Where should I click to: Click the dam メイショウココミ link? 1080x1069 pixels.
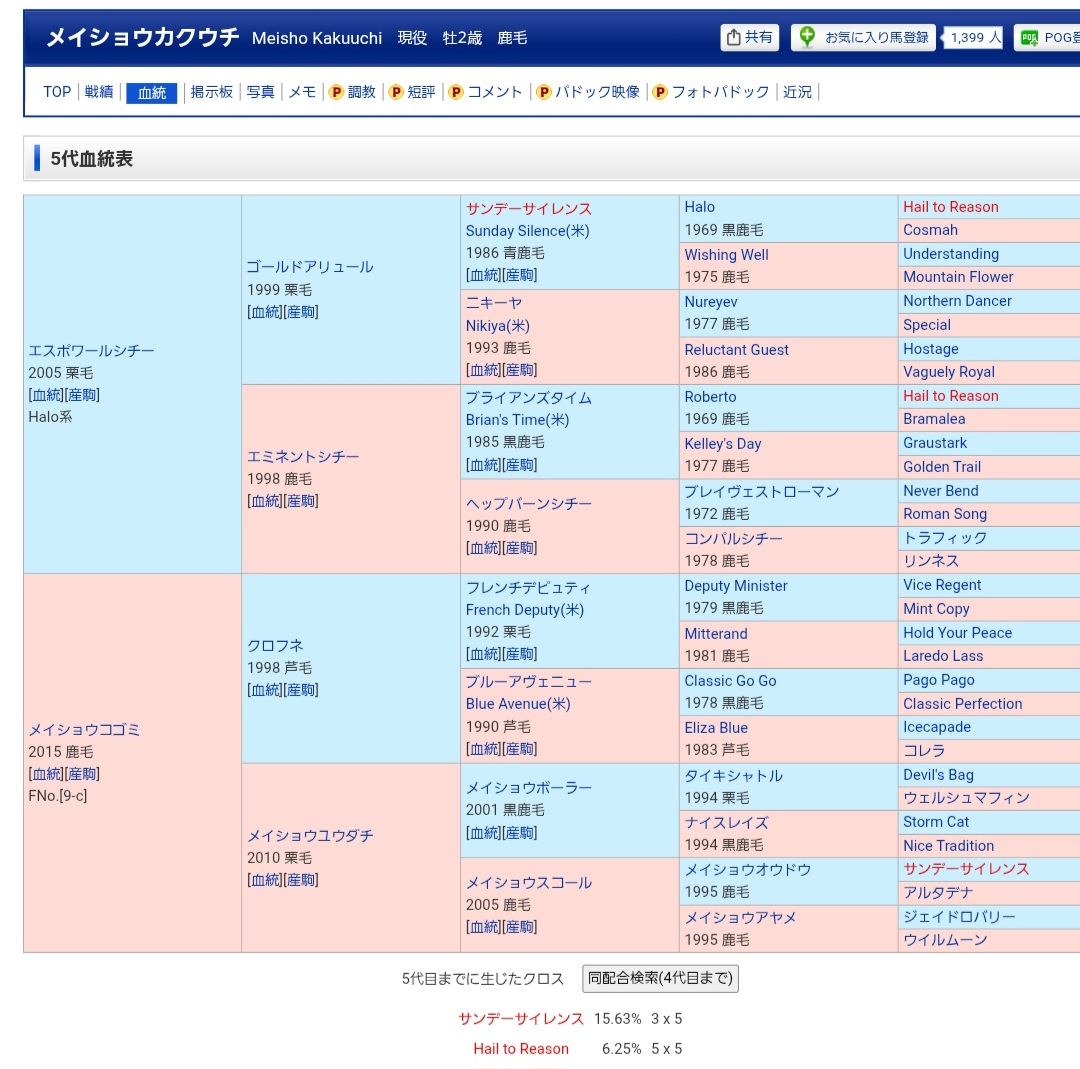point(84,730)
